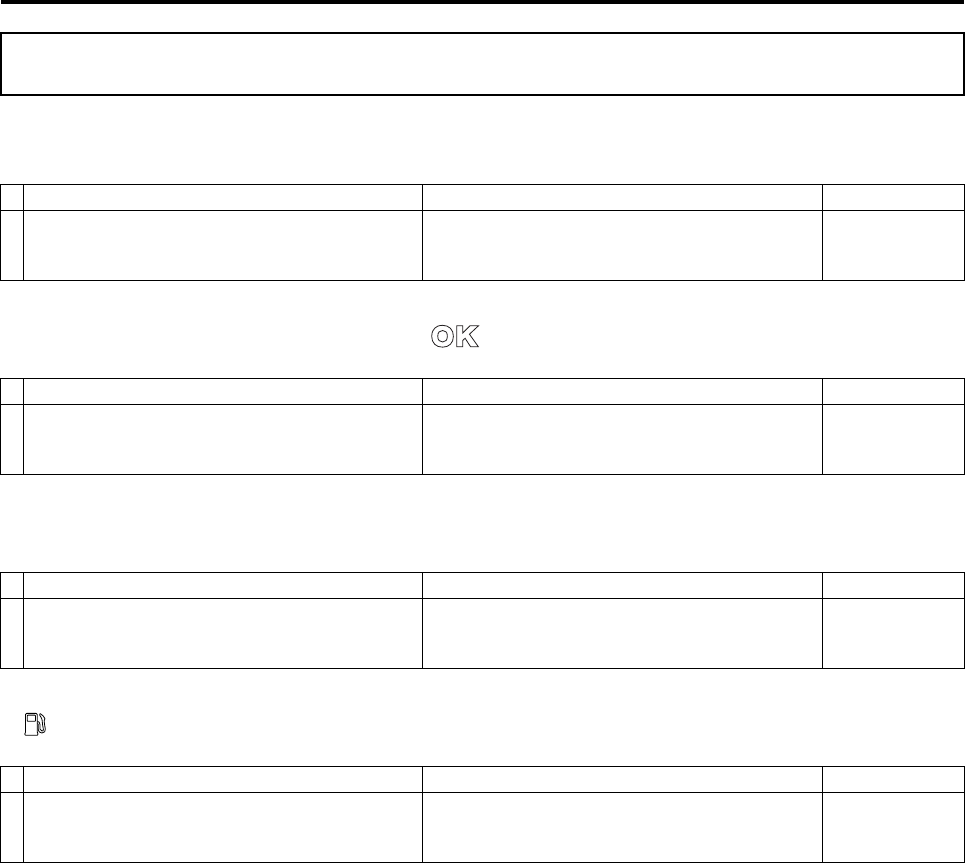This screenshot has height=863, width=965.
Task: Click middle body cell of table below fuel pump
Action: coord(622,825)
